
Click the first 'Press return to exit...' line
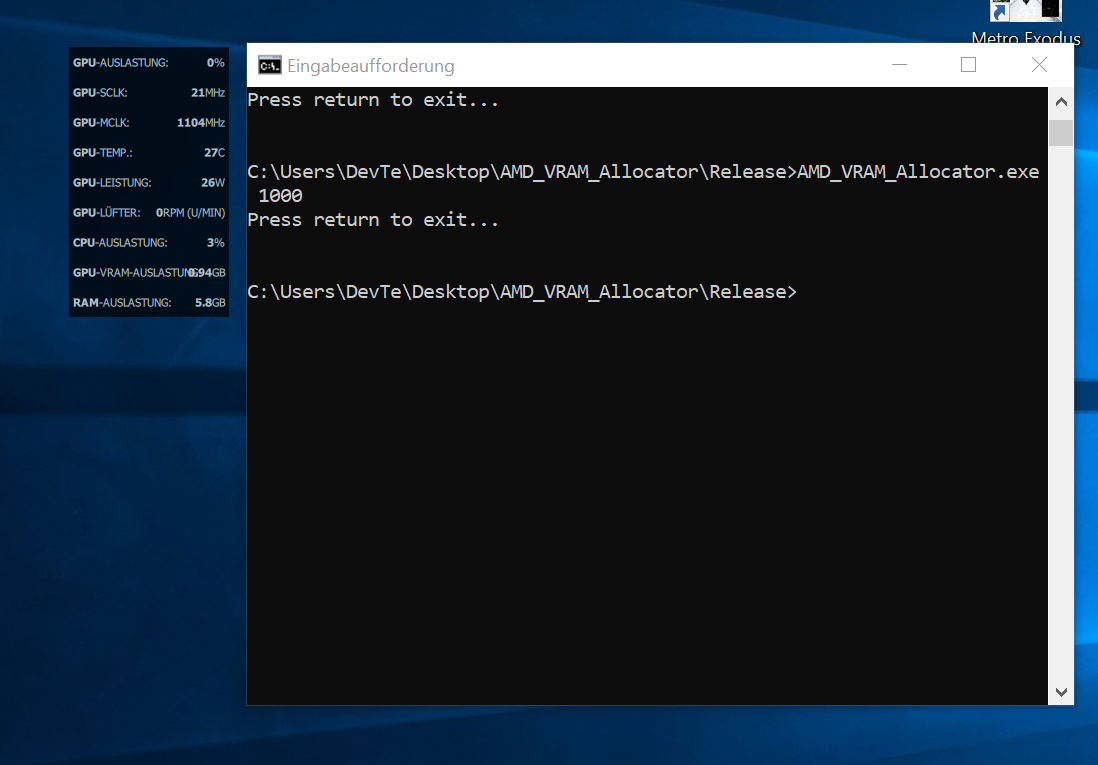coord(373,100)
